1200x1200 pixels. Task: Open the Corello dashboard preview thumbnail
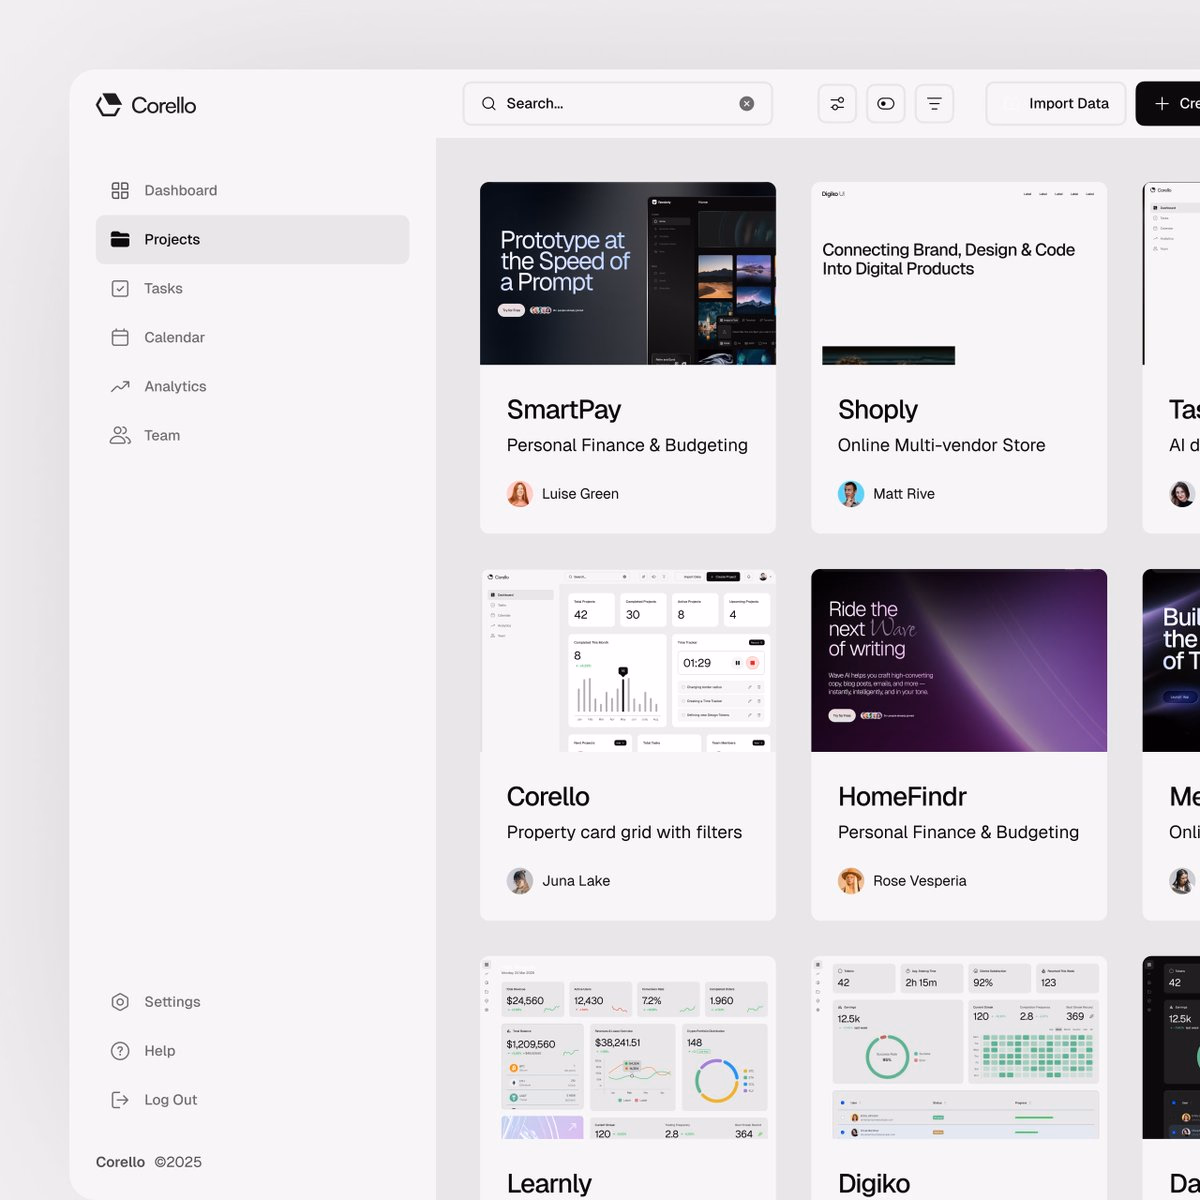[628, 660]
